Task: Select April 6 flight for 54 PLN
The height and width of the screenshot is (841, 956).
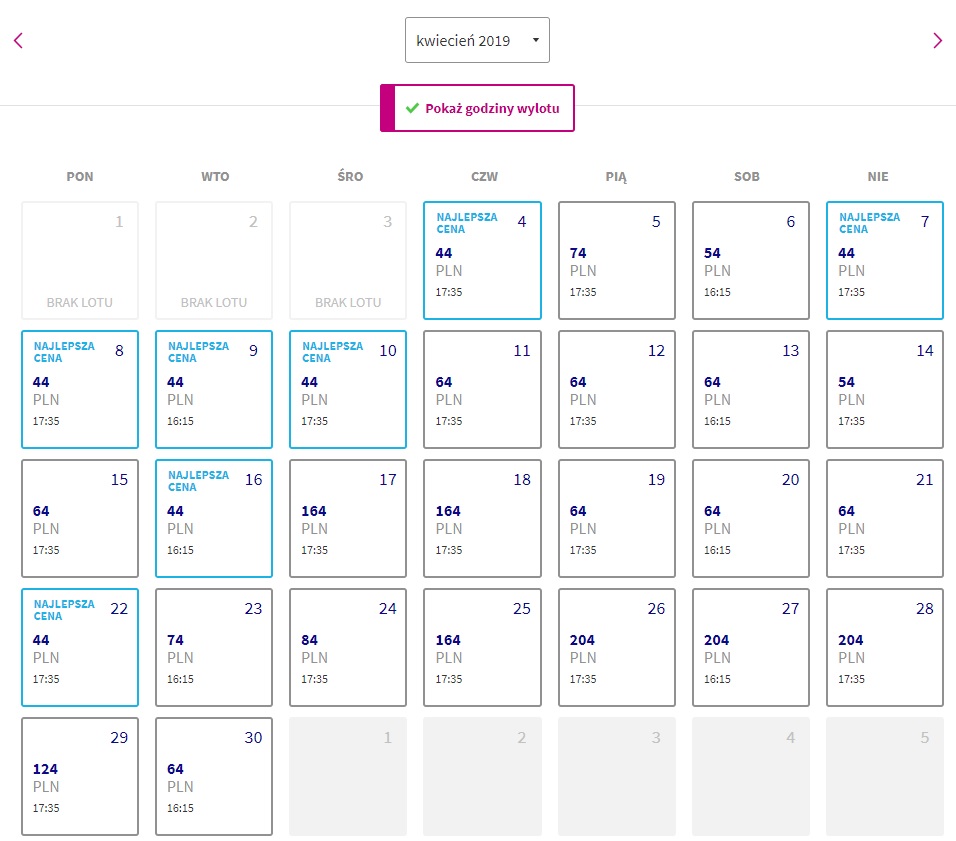Action: [x=751, y=260]
